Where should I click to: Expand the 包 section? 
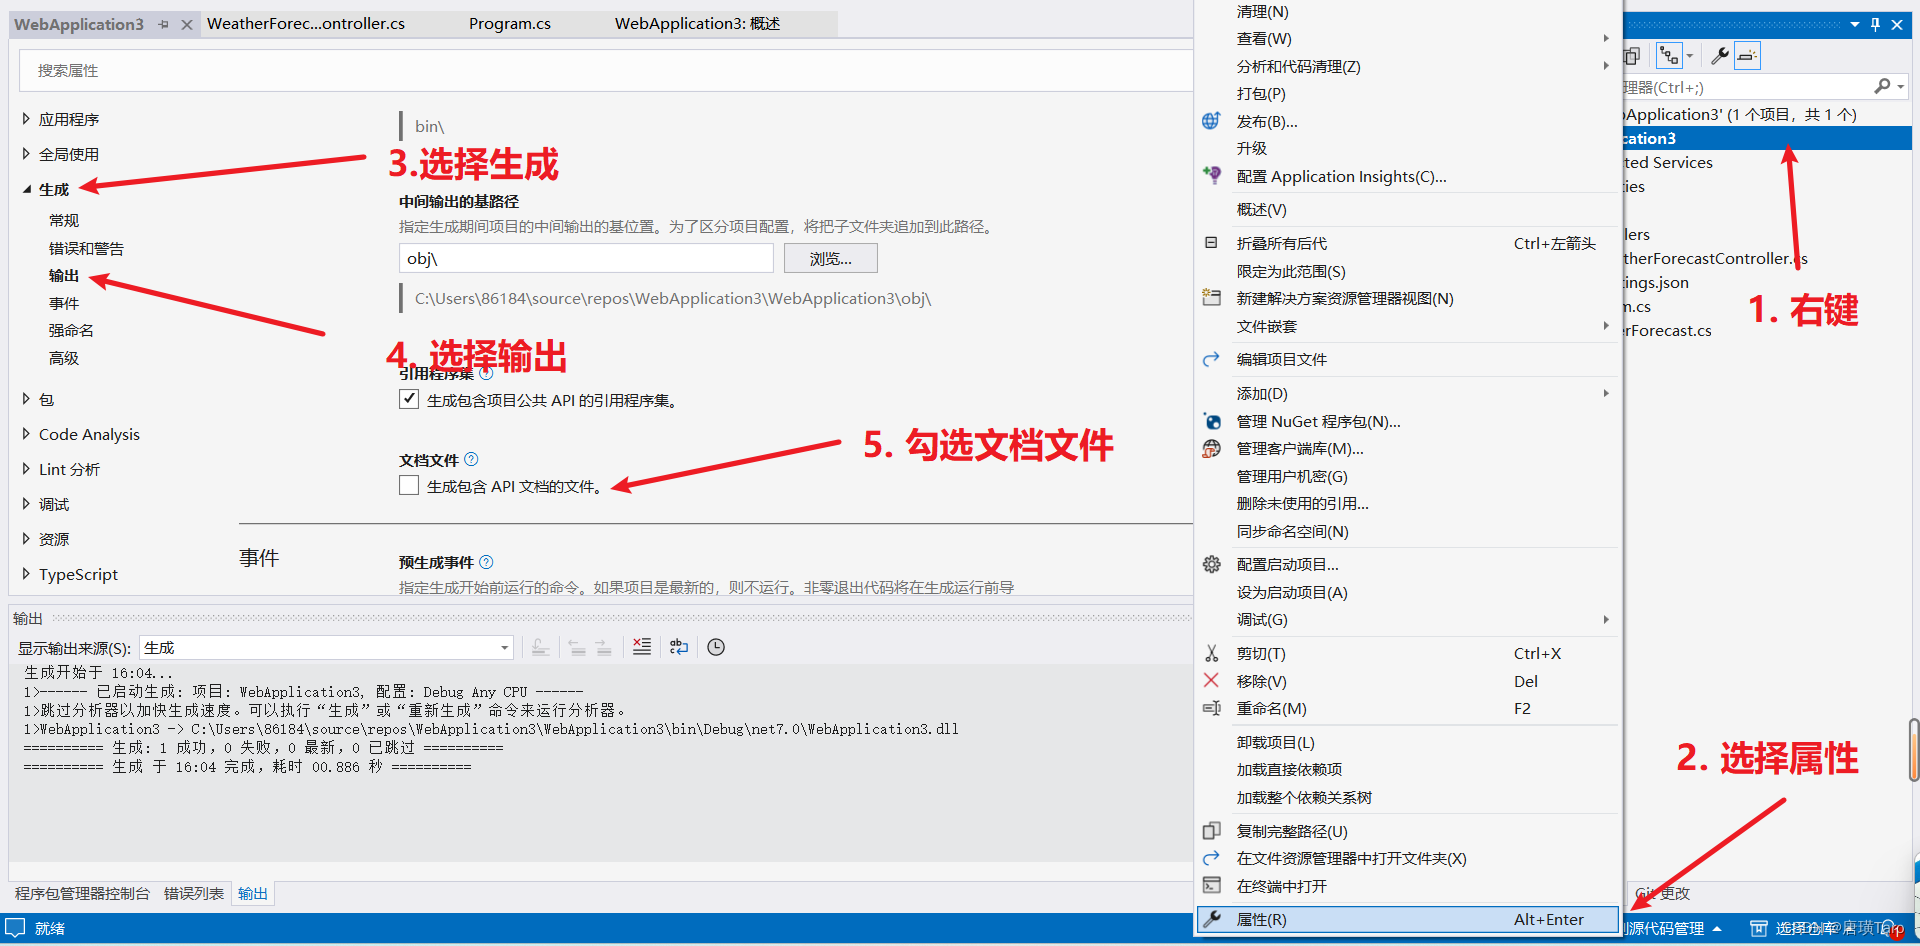click(x=26, y=399)
